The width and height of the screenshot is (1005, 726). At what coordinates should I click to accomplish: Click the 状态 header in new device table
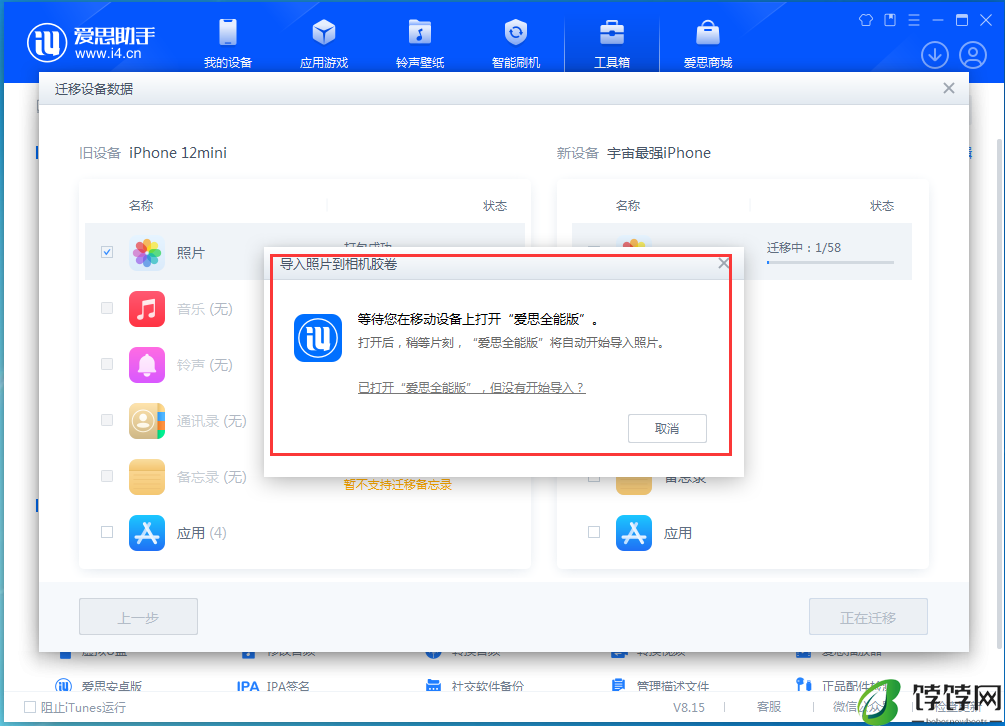pos(882,206)
